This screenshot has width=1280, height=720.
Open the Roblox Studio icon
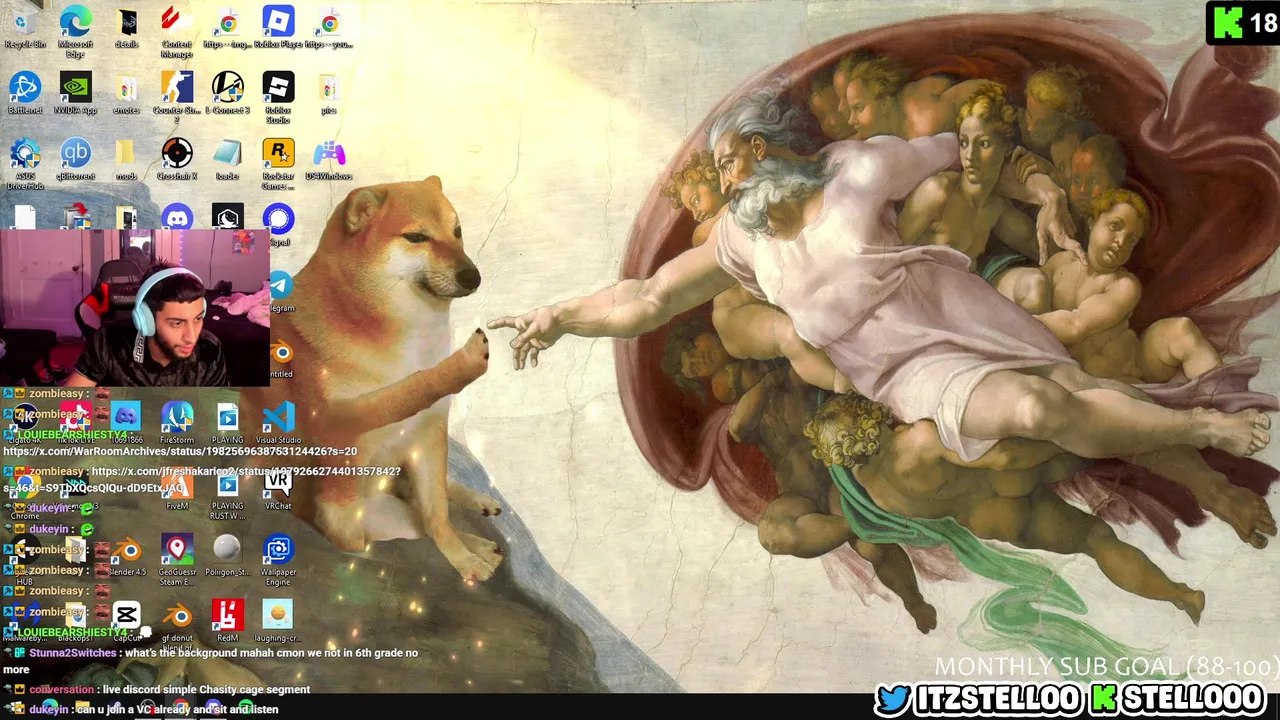278,97
